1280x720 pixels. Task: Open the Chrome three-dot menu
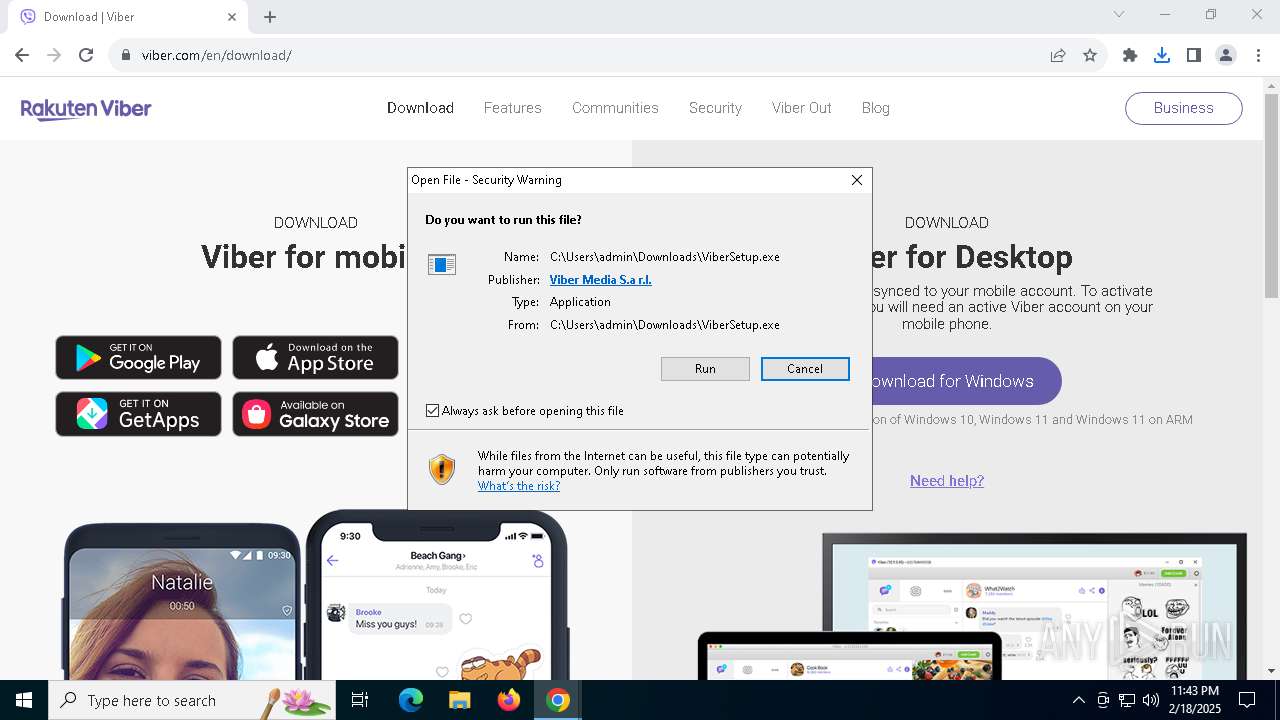(1258, 55)
